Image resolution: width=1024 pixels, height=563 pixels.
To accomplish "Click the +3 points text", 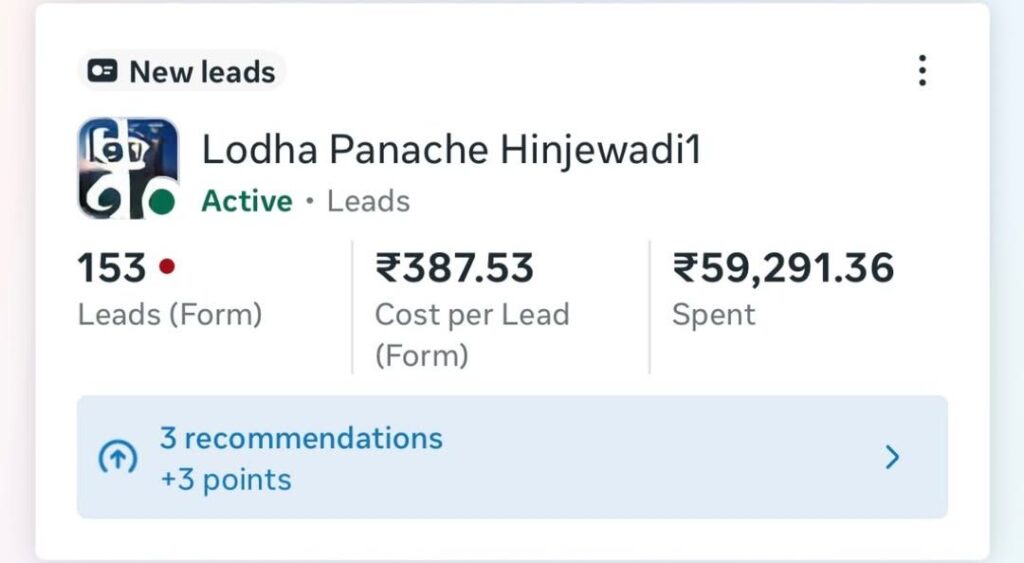I will (x=226, y=480).
